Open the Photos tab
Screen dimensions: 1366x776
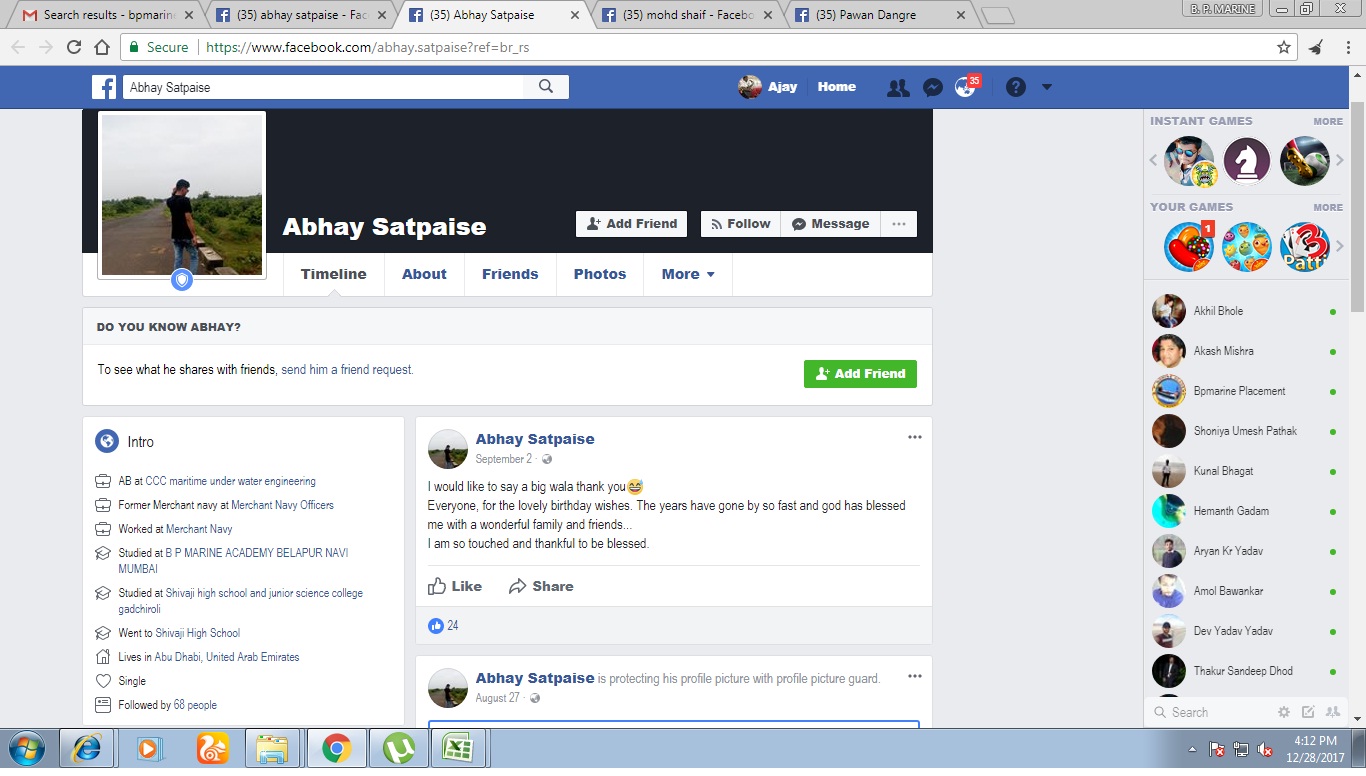600,274
